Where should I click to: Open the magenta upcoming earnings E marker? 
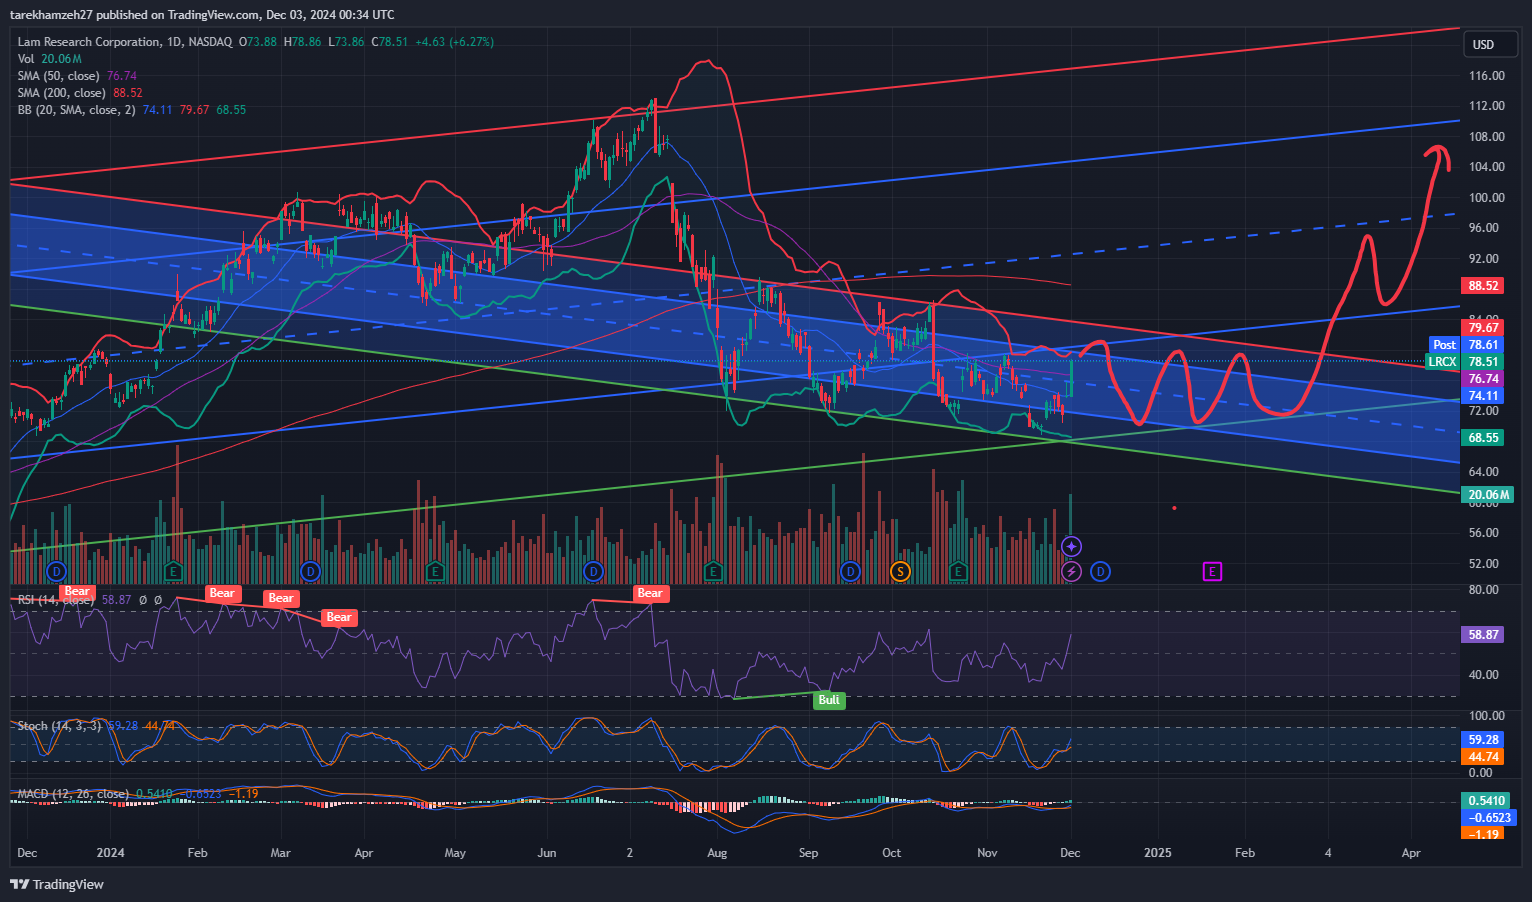pos(1212,571)
